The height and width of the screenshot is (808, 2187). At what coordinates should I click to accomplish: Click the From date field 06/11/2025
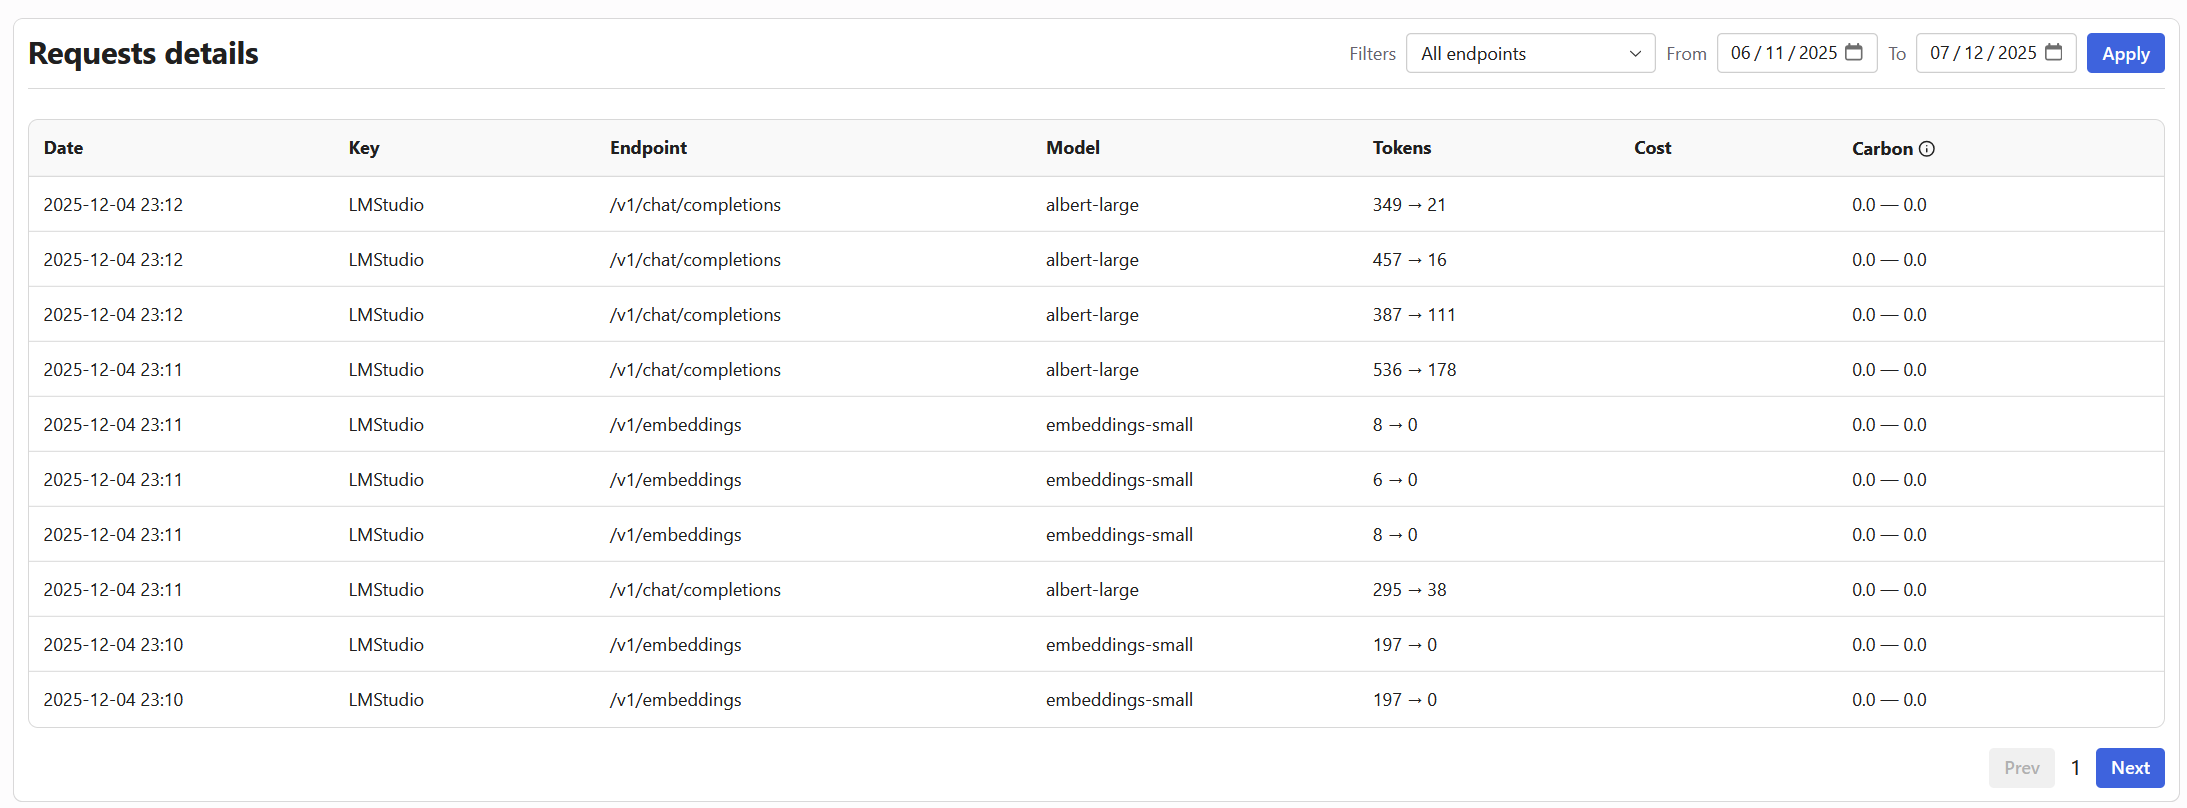pos(1783,53)
